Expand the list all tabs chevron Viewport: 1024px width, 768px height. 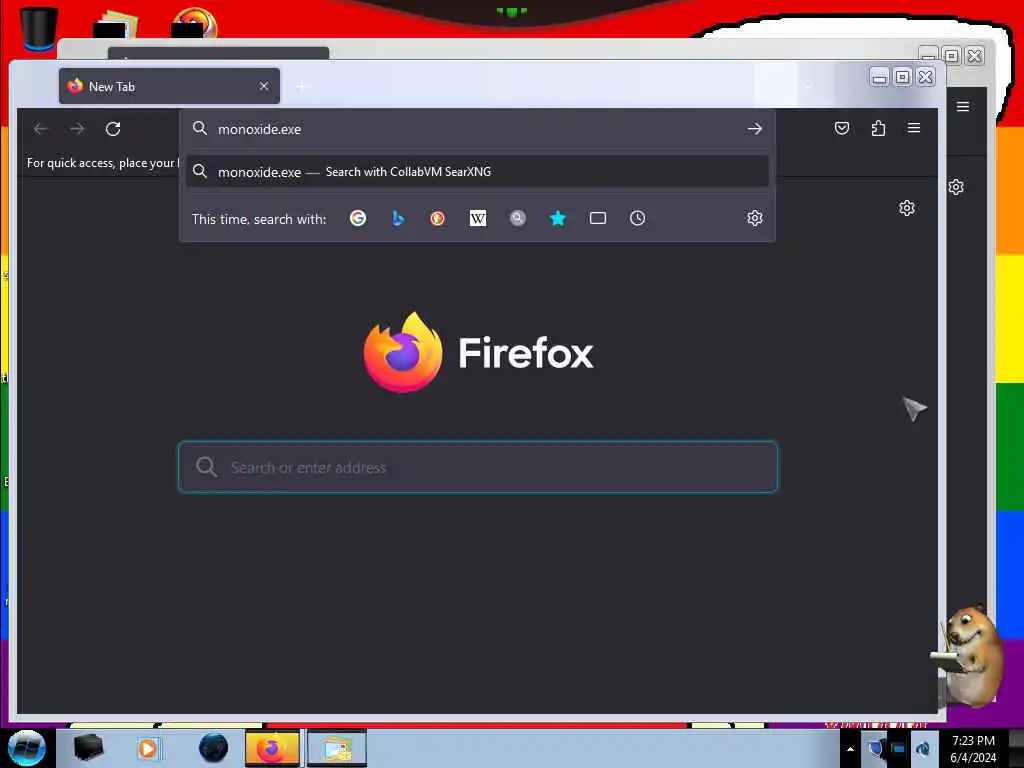(x=808, y=86)
